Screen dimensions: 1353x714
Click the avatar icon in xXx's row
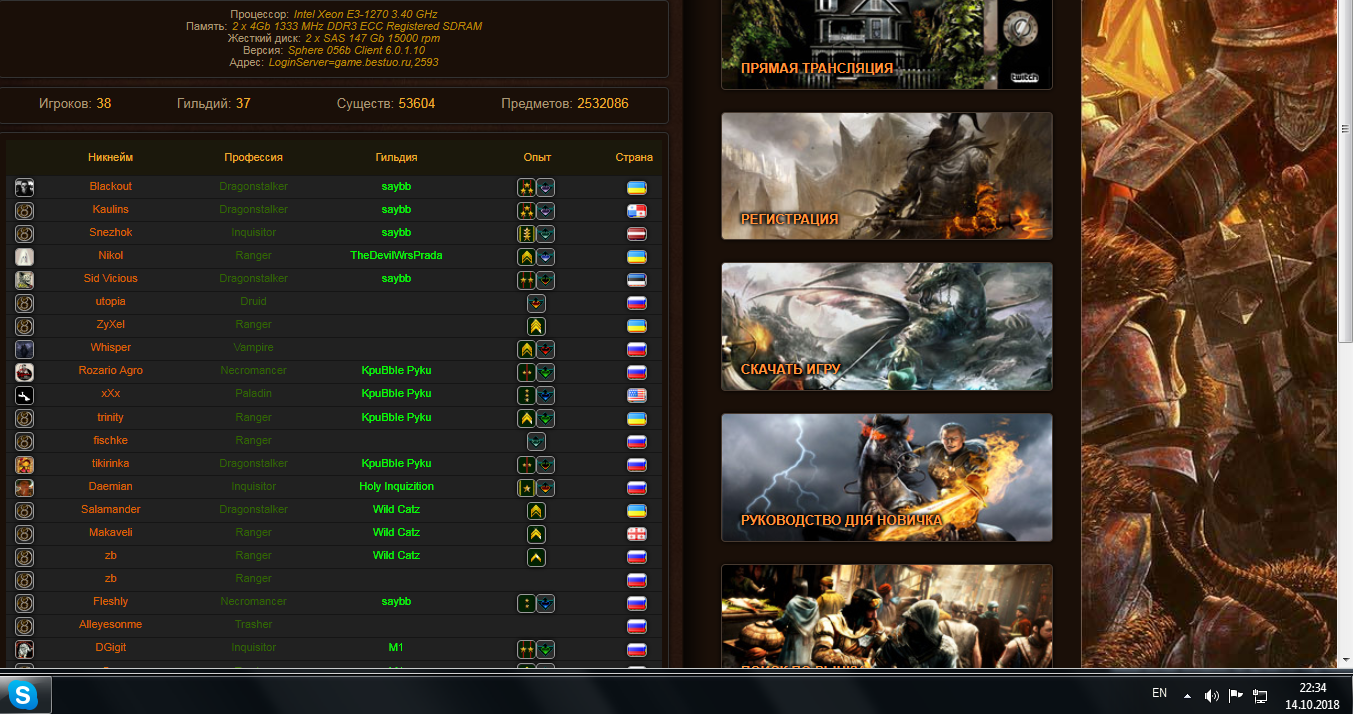click(25, 394)
